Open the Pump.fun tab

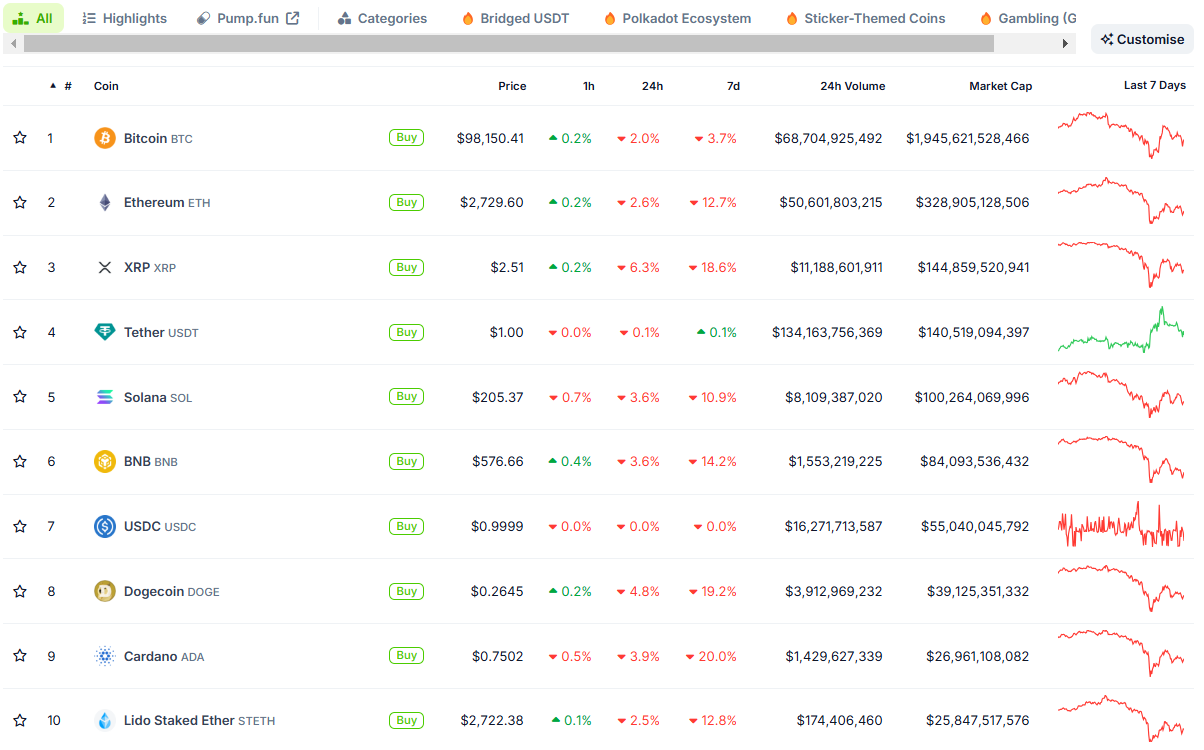[248, 18]
